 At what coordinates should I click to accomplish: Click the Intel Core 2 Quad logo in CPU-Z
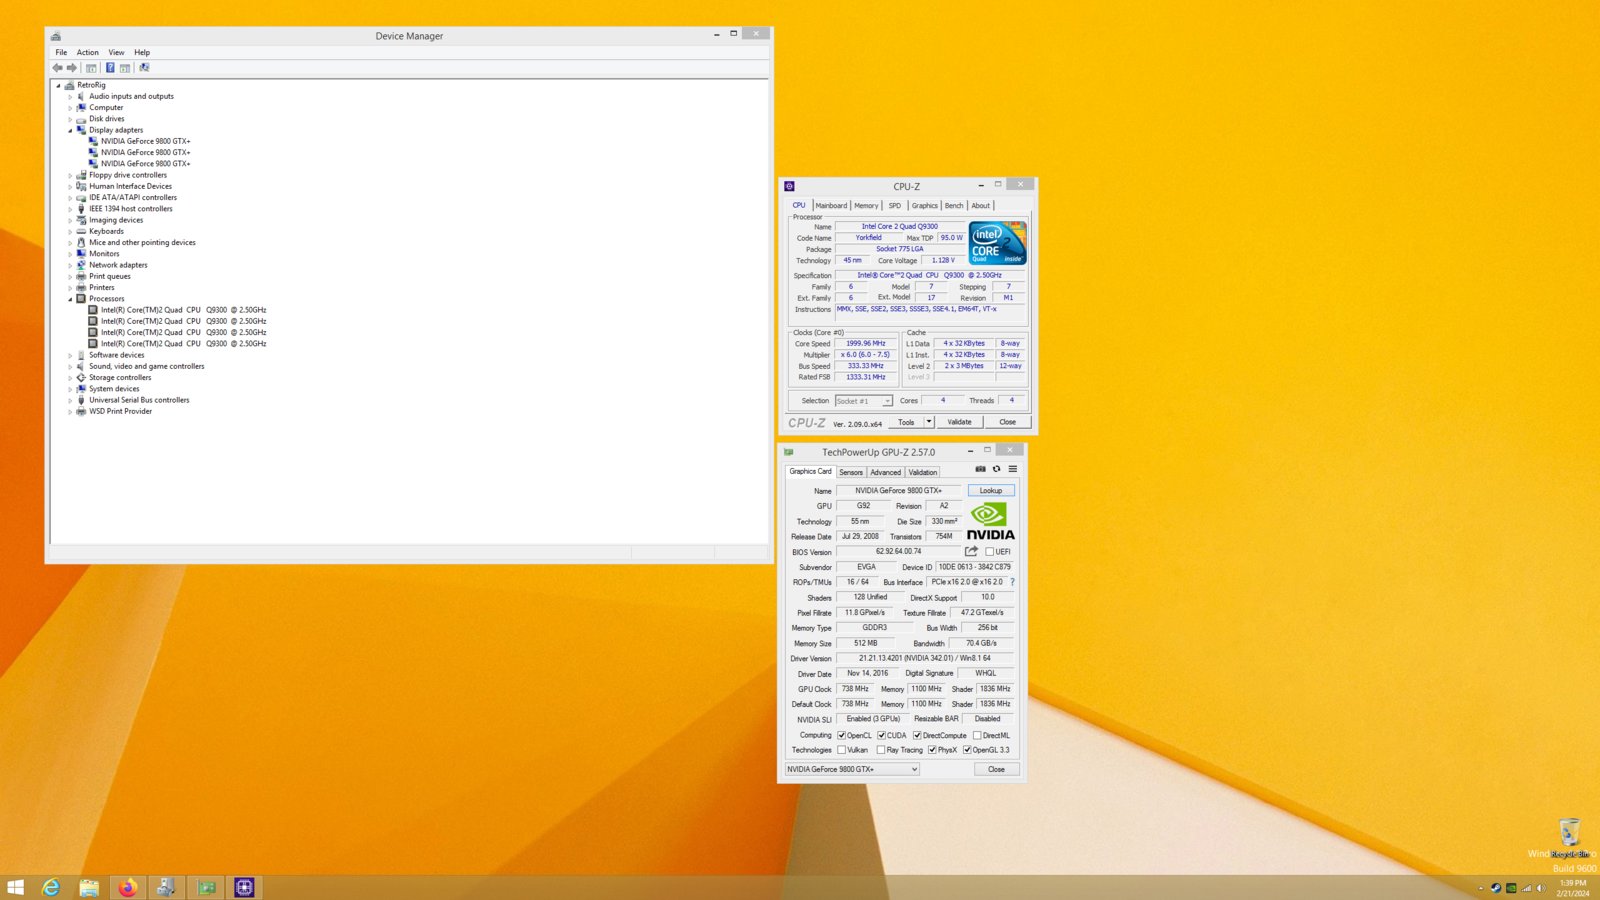[997, 243]
